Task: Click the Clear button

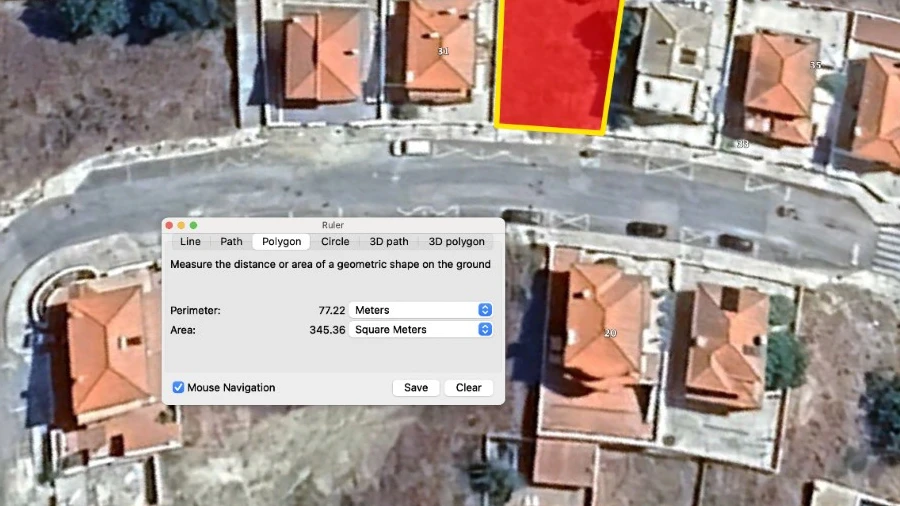Action: pos(468,387)
